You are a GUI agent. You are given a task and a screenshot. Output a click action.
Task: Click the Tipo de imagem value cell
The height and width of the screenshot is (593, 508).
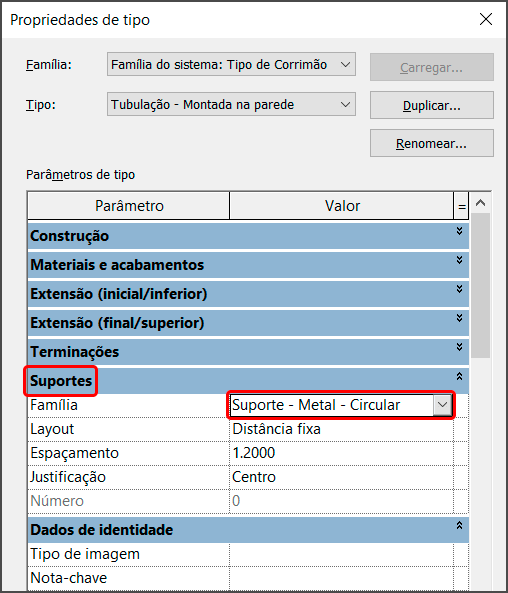[x=341, y=554]
